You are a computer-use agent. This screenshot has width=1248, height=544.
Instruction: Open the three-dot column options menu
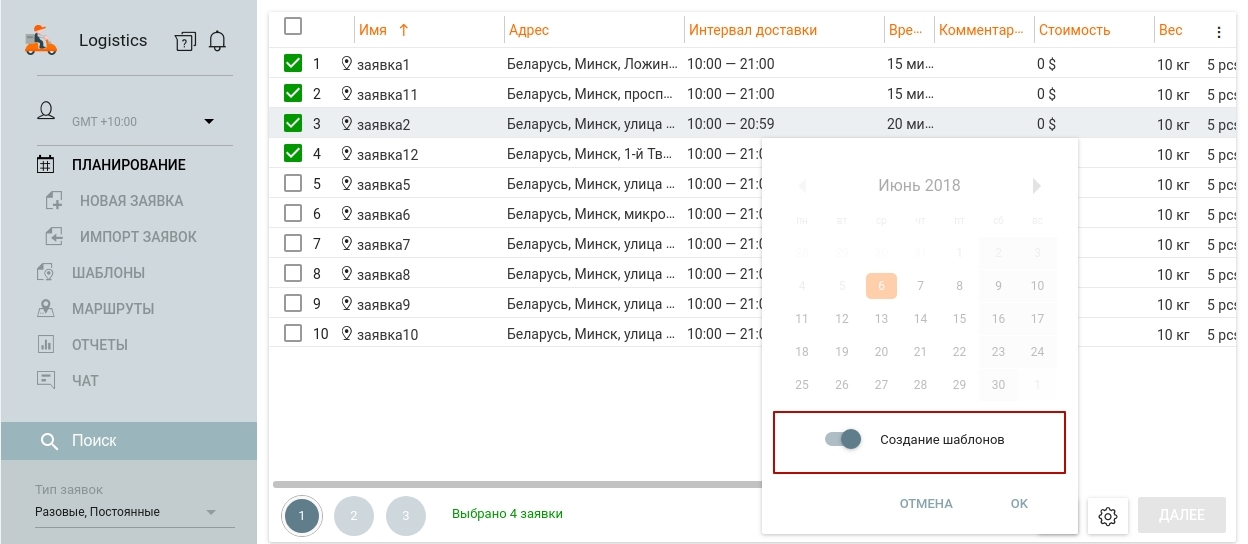click(x=1218, y=32)
